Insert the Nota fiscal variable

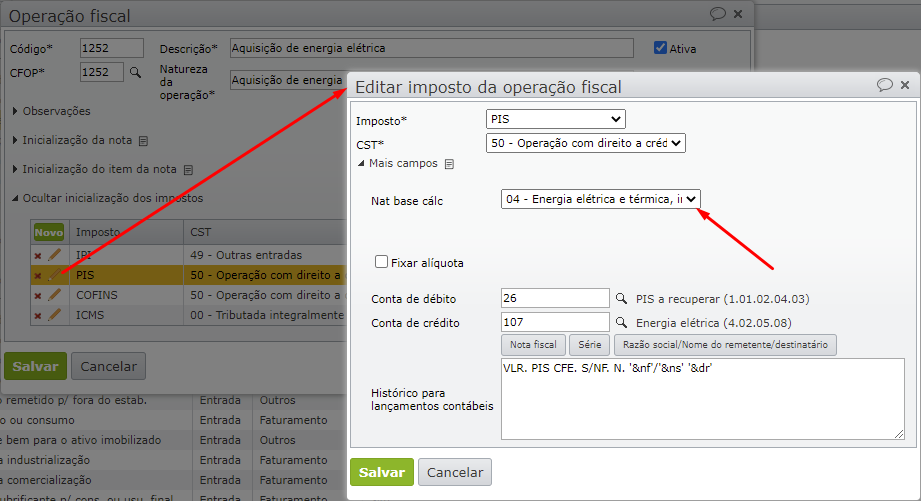pos(533,345)
